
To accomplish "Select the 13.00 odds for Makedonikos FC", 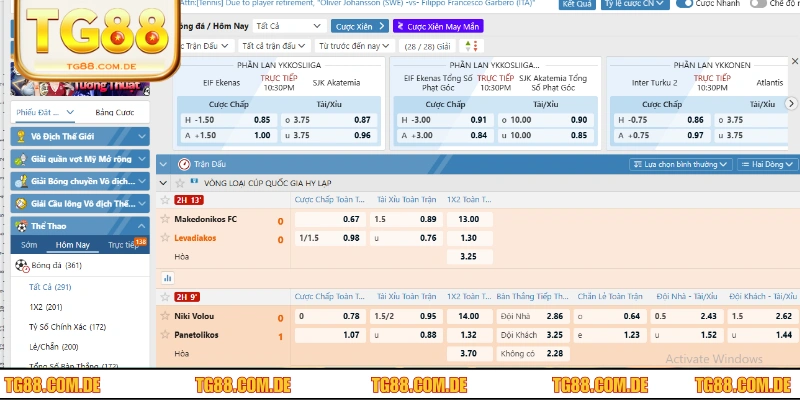I will (x=468, y=219).
